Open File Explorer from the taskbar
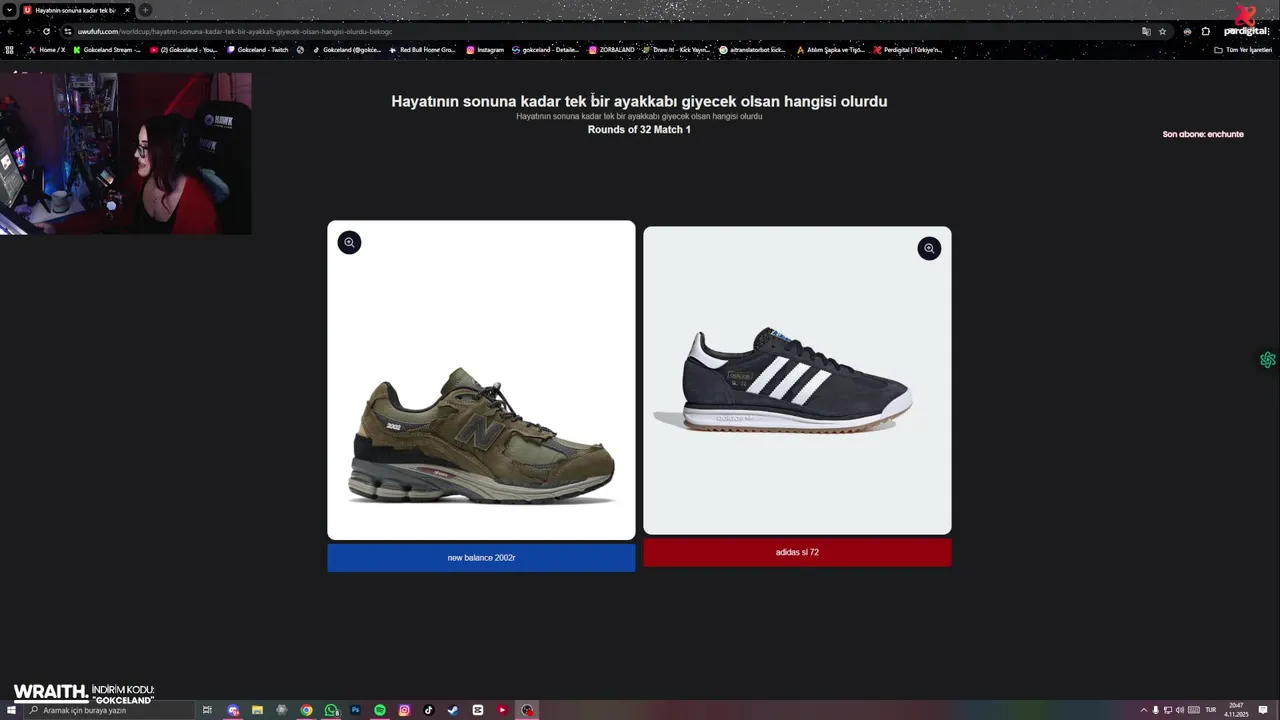Screen dimensions: 1280x720 tap(257, 710)
